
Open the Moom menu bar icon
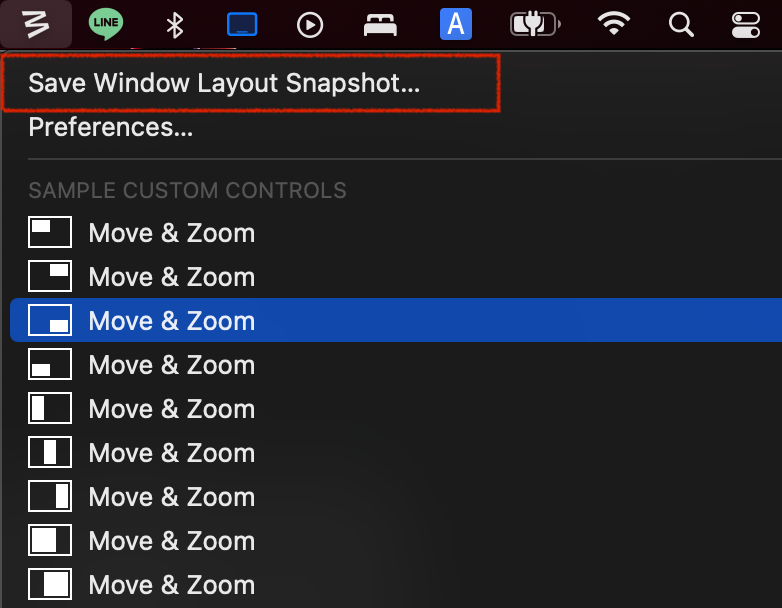pos(35,24)
